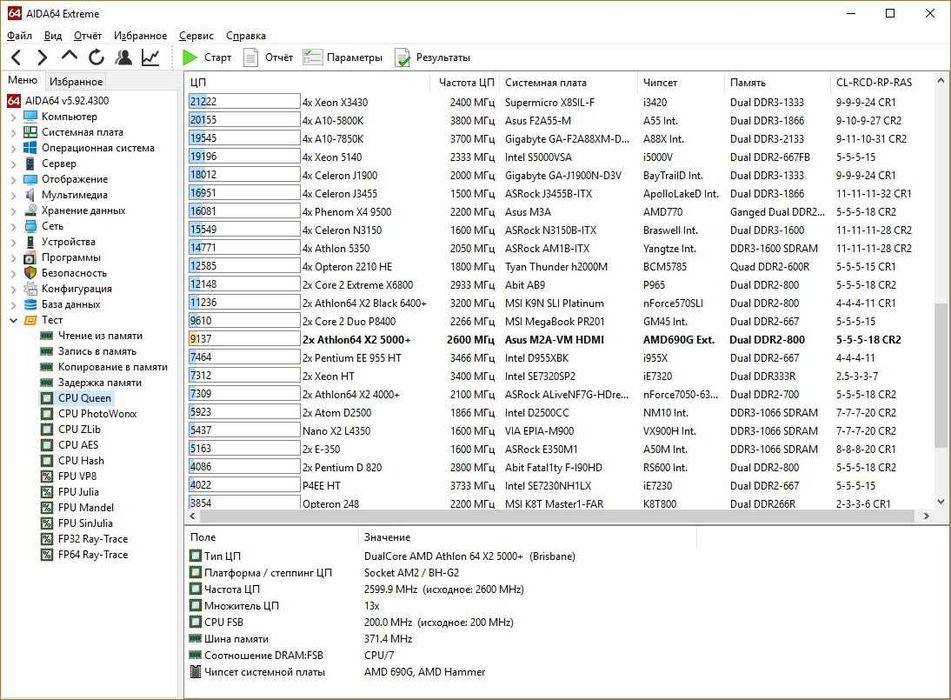
Task: Sort by the ЦП column header
Action: click(307, 82)
